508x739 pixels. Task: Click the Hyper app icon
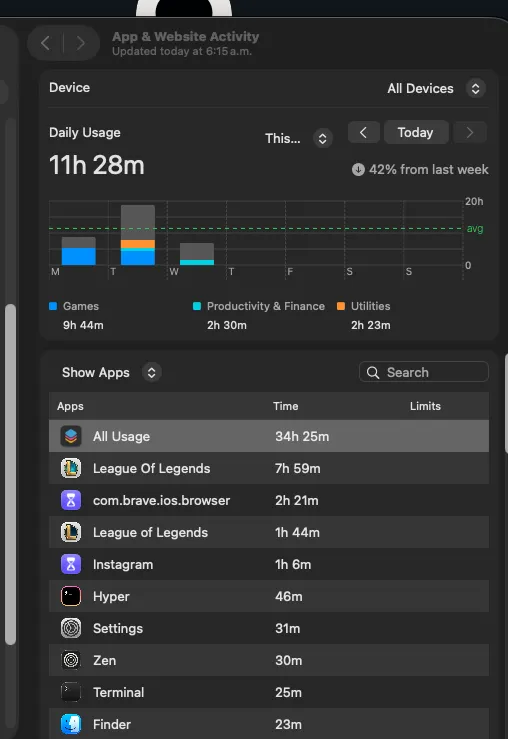click(71, 597)
